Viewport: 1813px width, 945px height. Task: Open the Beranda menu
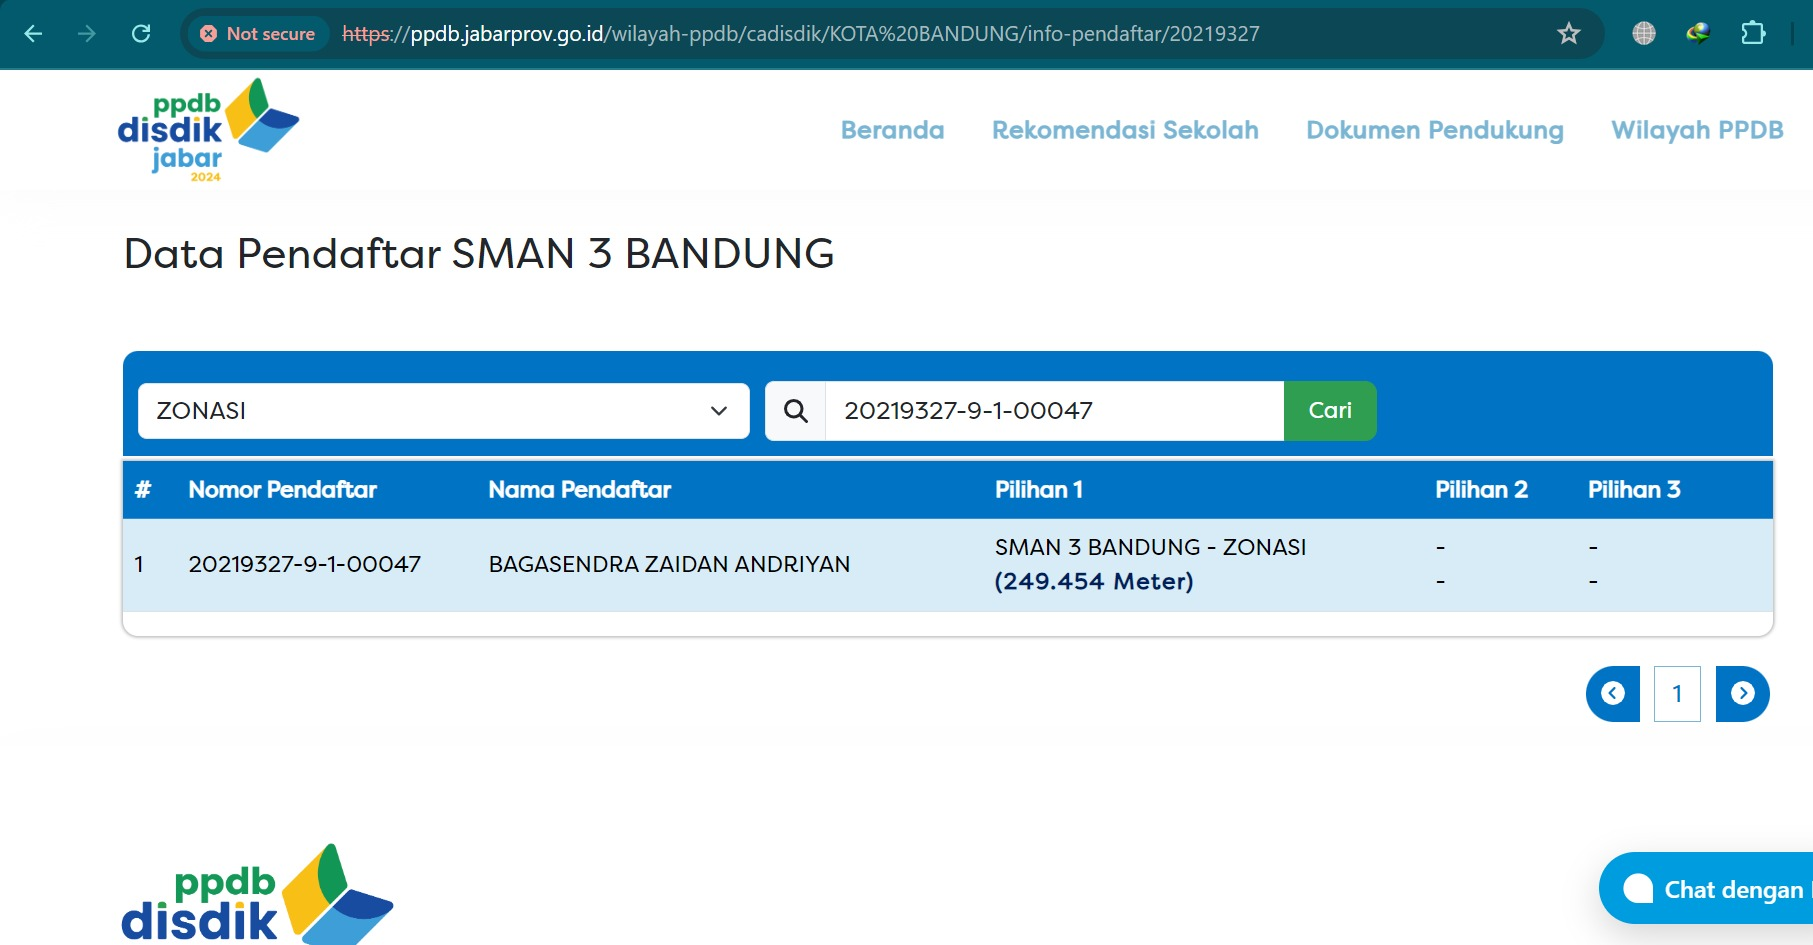(x=892, y=130)
